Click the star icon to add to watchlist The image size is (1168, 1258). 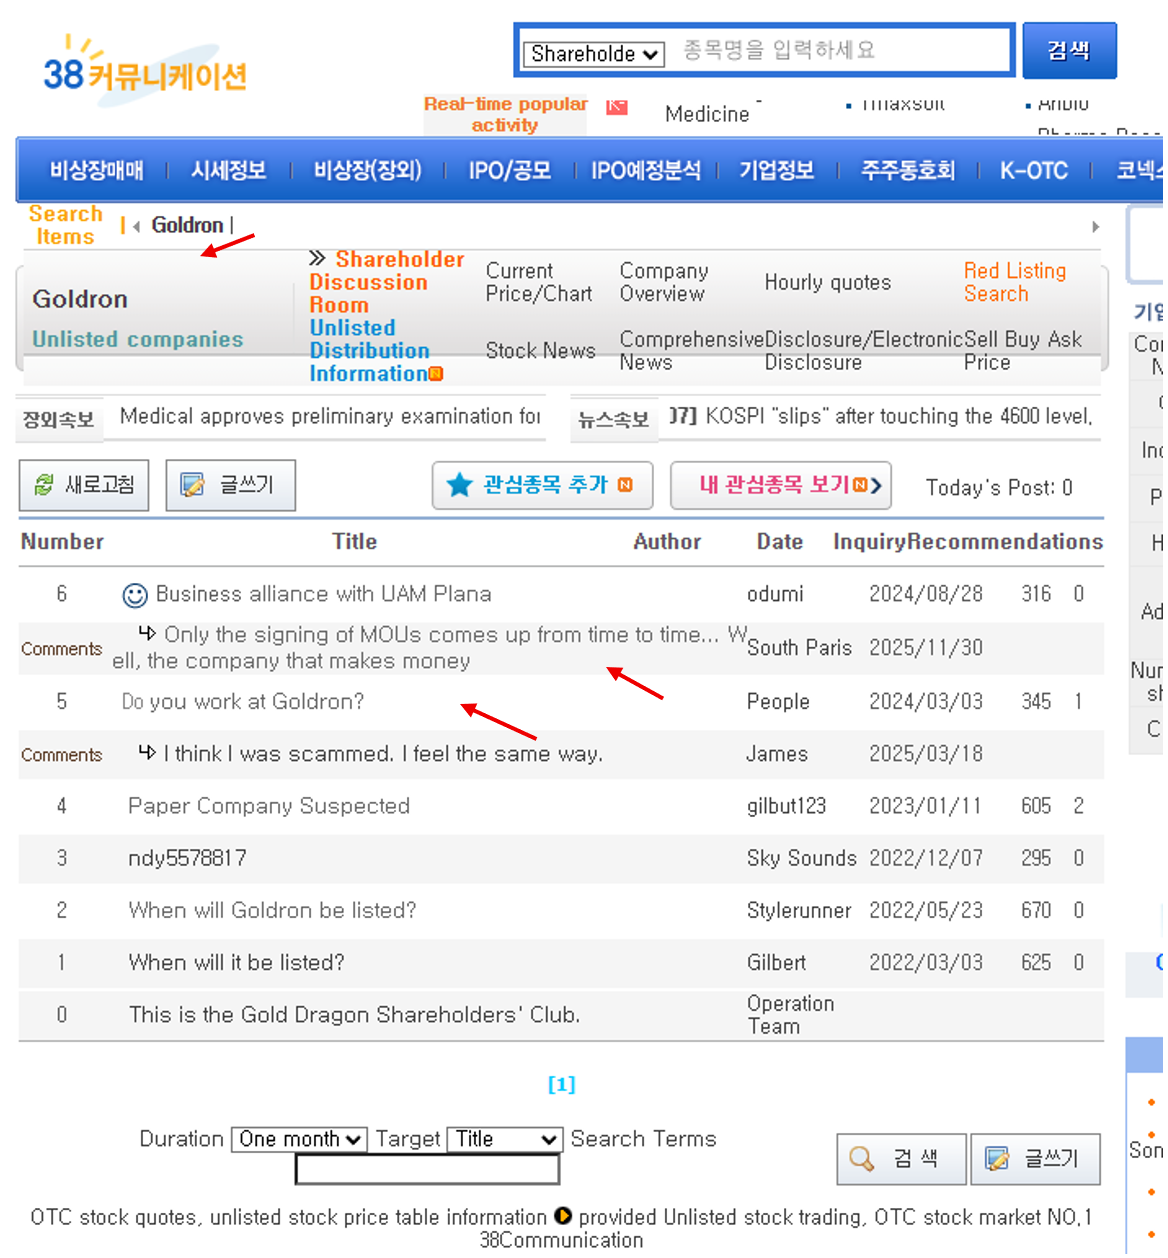459,485
